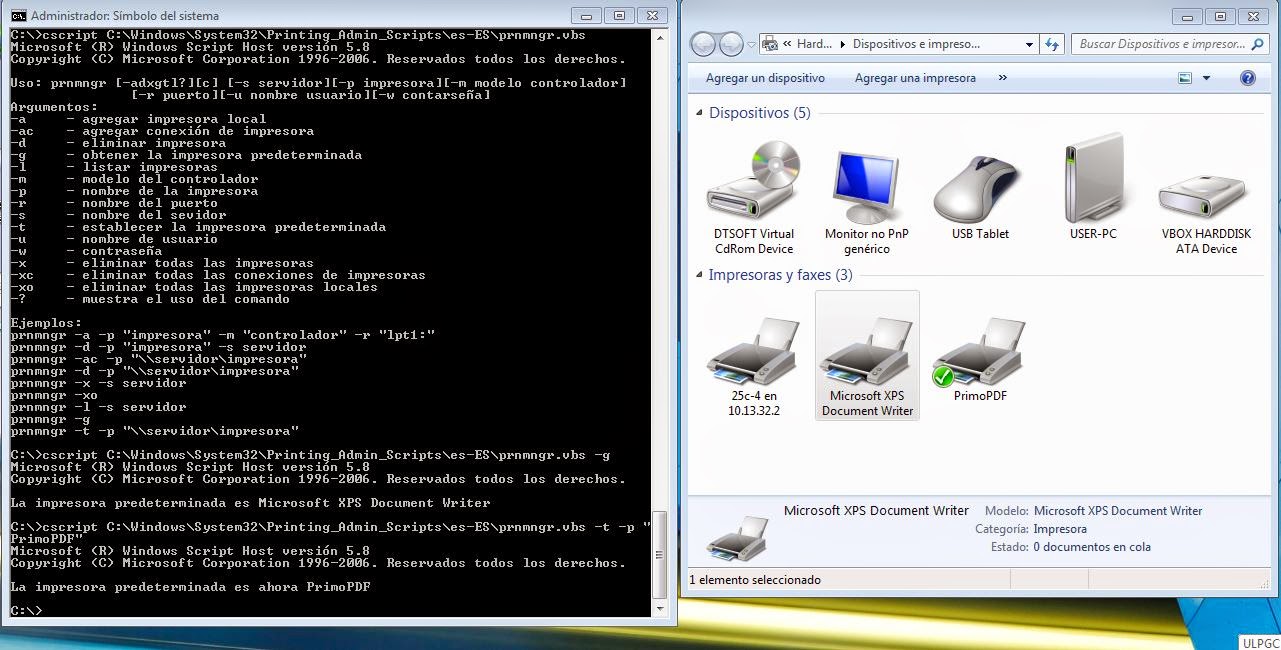The height and width of the screenshot is (650, 1281).
Task: Click the Categoría: Impresora text
Action: click(1030, 529)
